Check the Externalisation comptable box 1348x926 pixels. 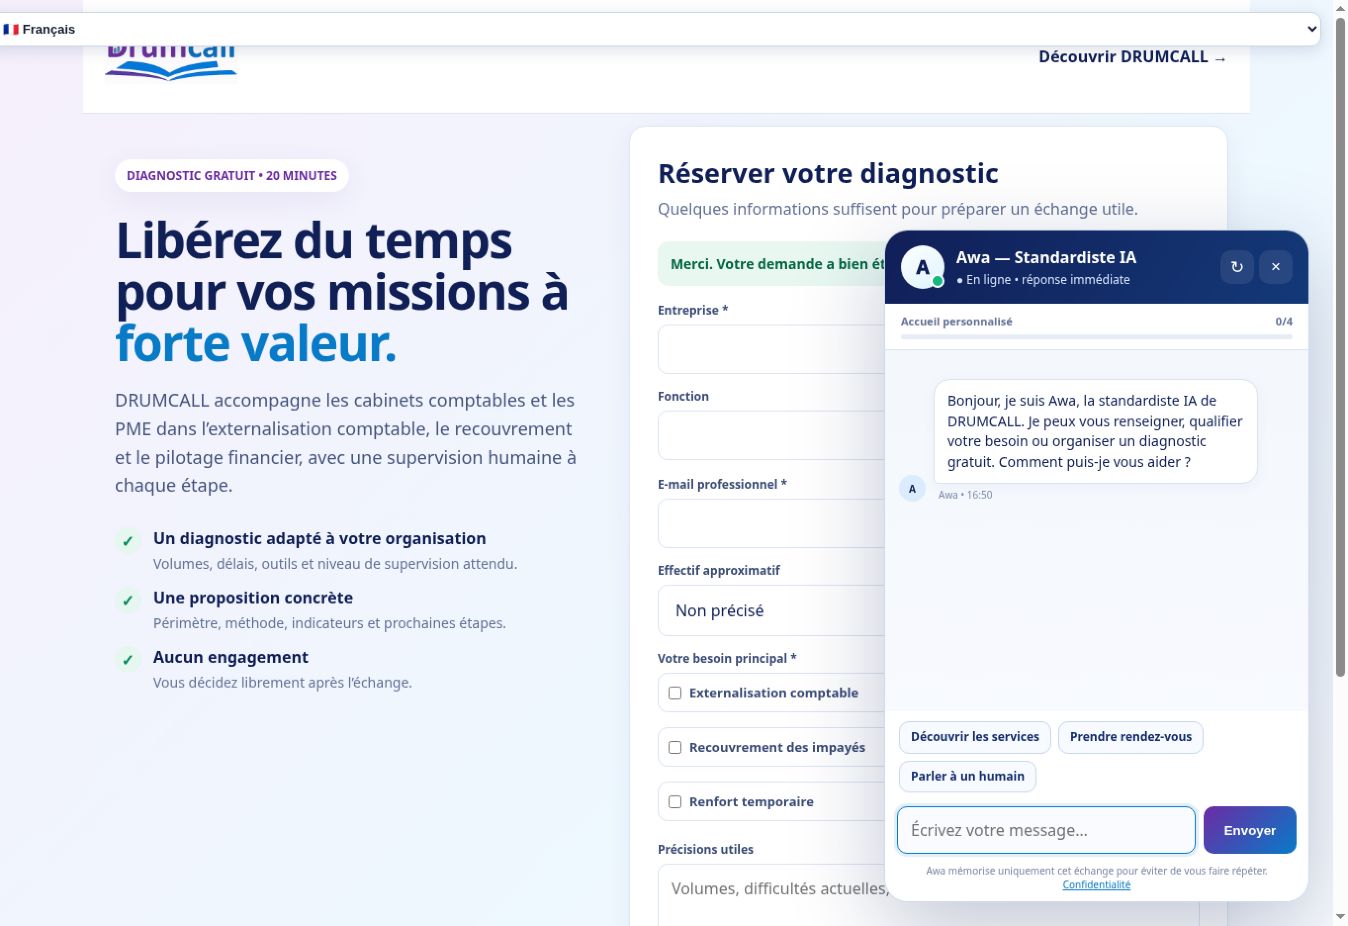click(675, 693)
